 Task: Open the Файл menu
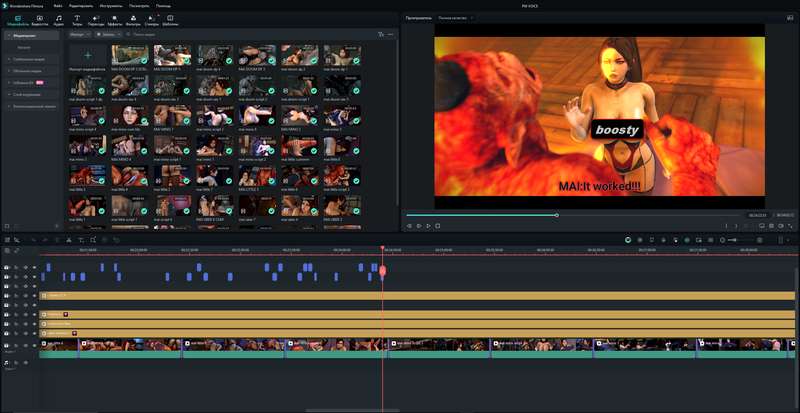(x=58, y=6)
